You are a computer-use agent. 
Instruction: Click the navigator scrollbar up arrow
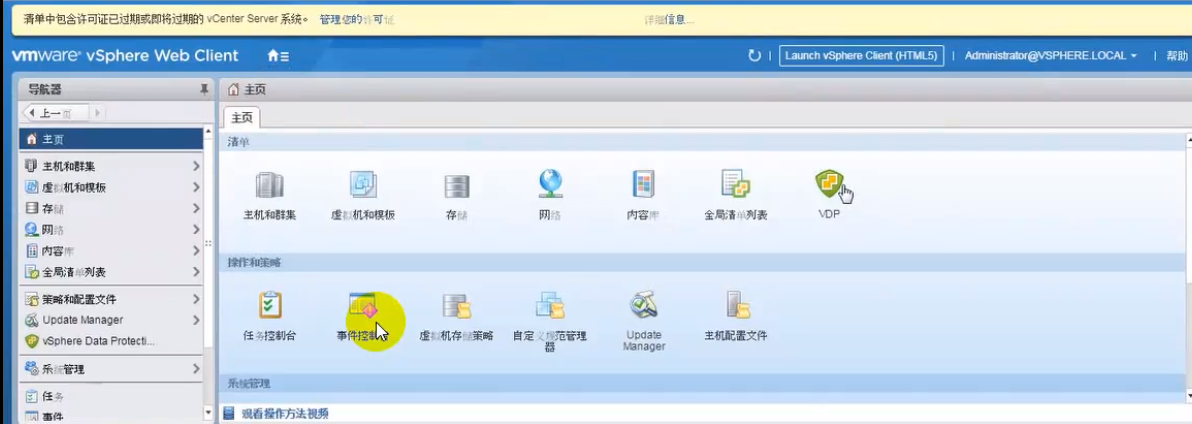point(209,132)
